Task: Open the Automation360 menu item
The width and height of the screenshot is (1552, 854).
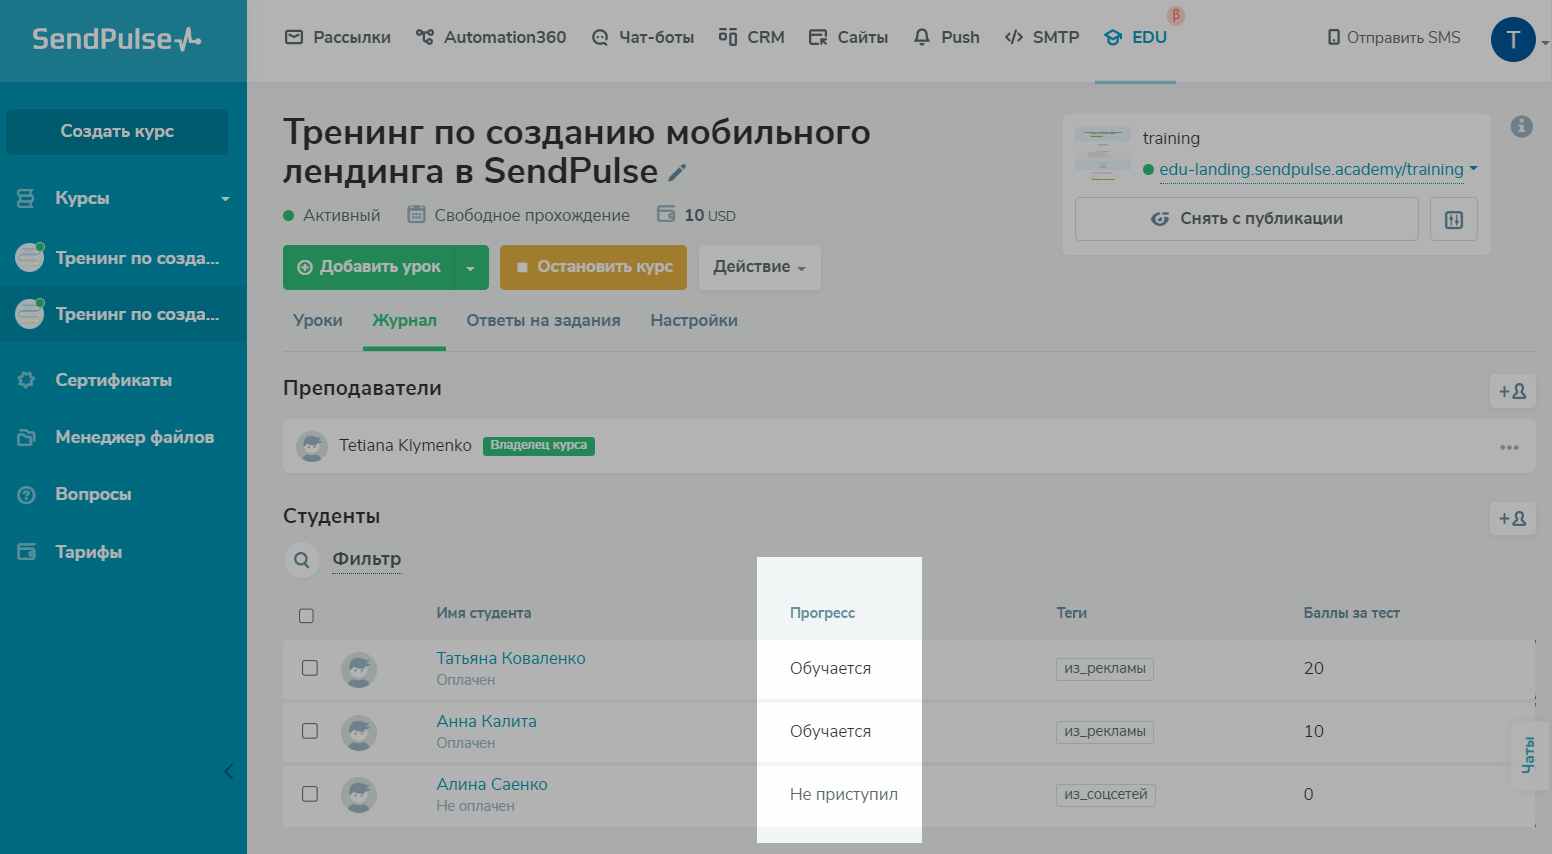Action: (491, 38)
